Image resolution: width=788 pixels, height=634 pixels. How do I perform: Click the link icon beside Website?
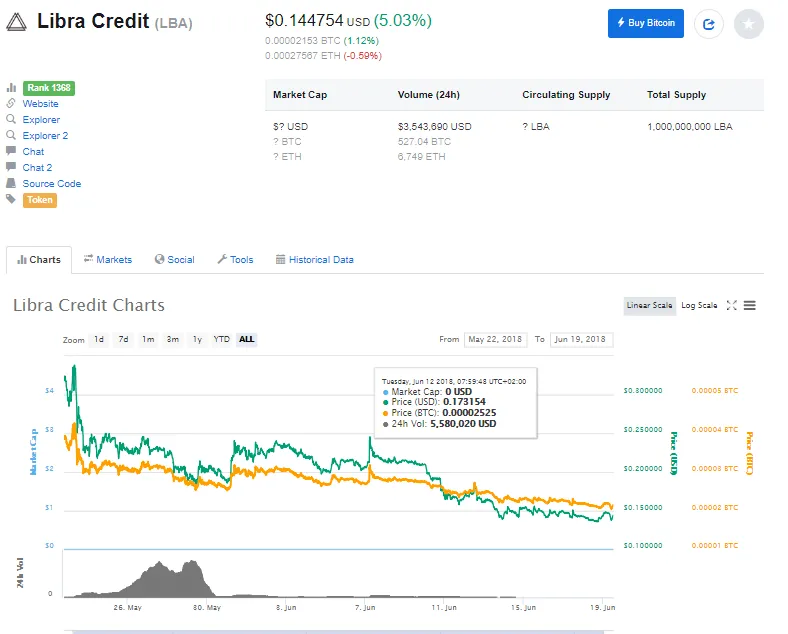pos(11,103)
